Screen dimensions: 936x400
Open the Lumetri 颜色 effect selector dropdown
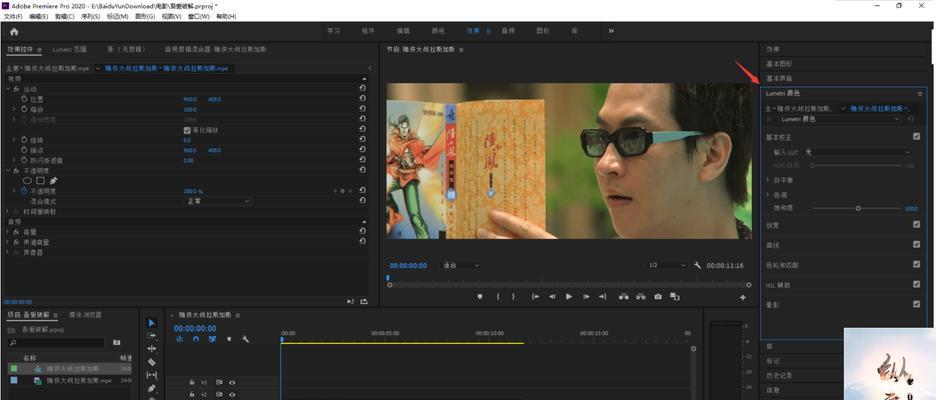[839, 119]
